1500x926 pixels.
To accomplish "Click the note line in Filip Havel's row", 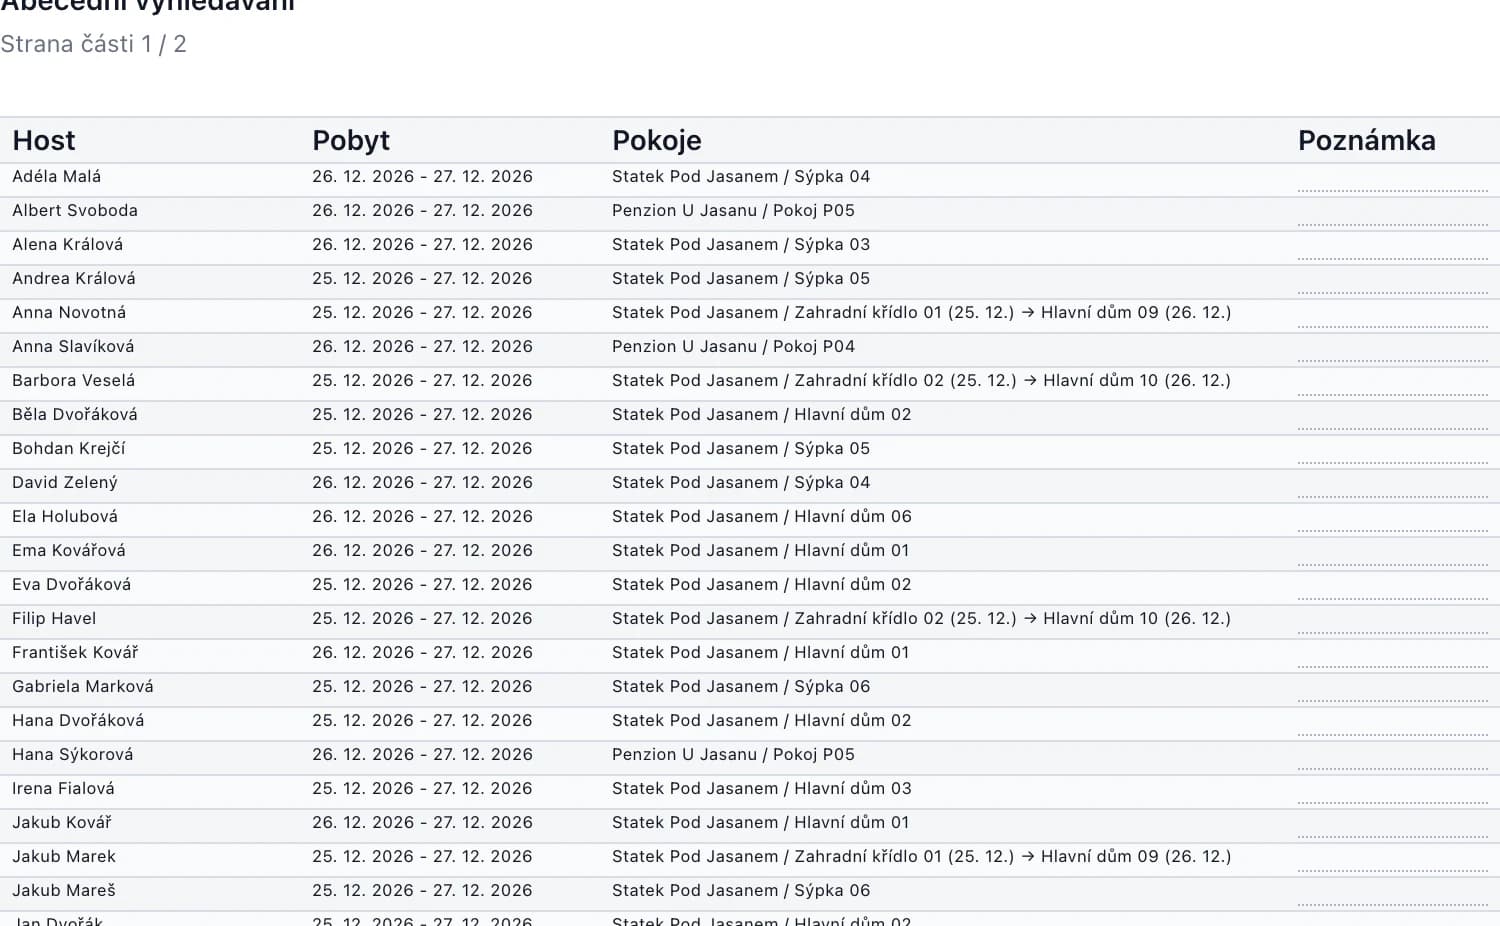I will click(1393, 632).
